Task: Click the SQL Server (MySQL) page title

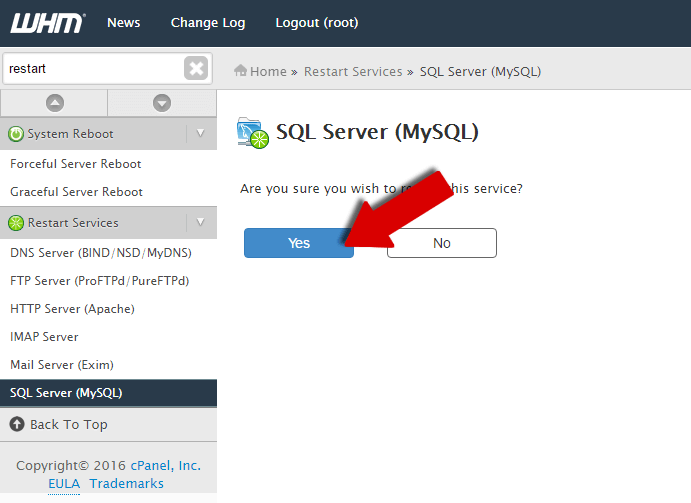Action: [377, 132]
